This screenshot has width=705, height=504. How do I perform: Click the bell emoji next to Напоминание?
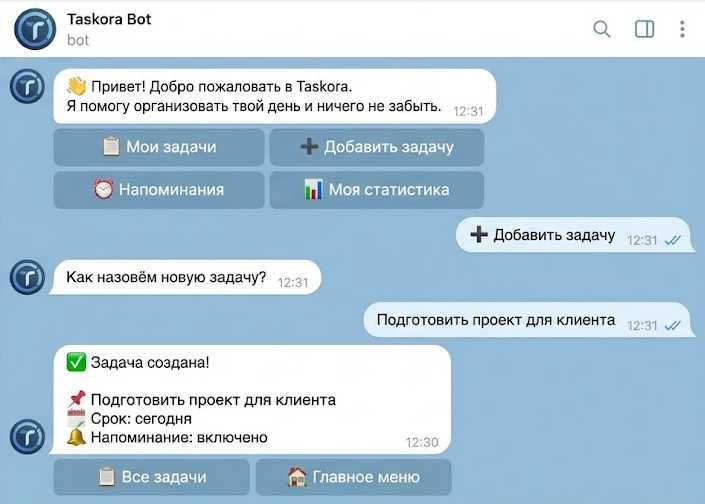click(x=76, y=437)
